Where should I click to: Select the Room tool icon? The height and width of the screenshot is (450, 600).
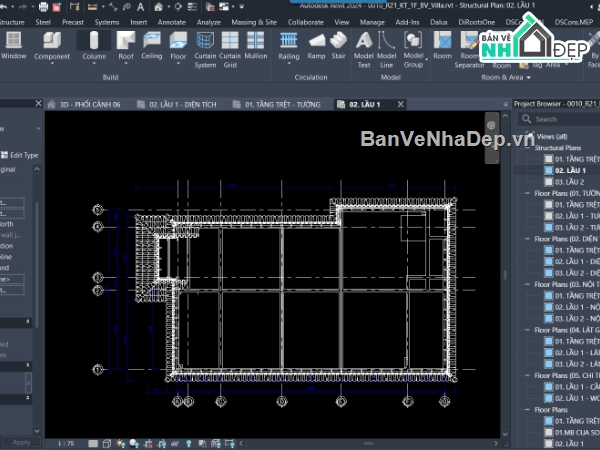tap(442, 40)
